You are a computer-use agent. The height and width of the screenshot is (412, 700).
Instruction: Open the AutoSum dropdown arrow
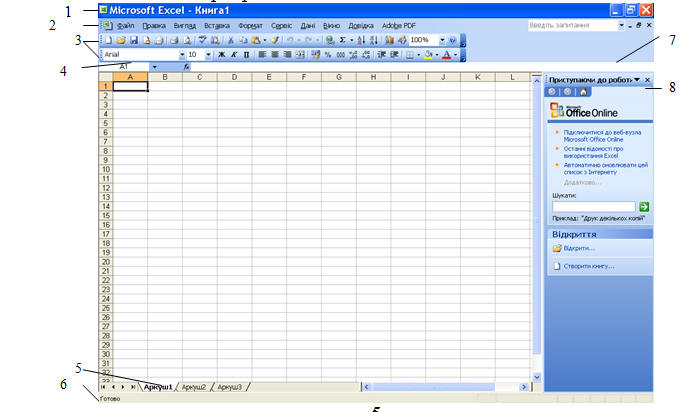351,40
